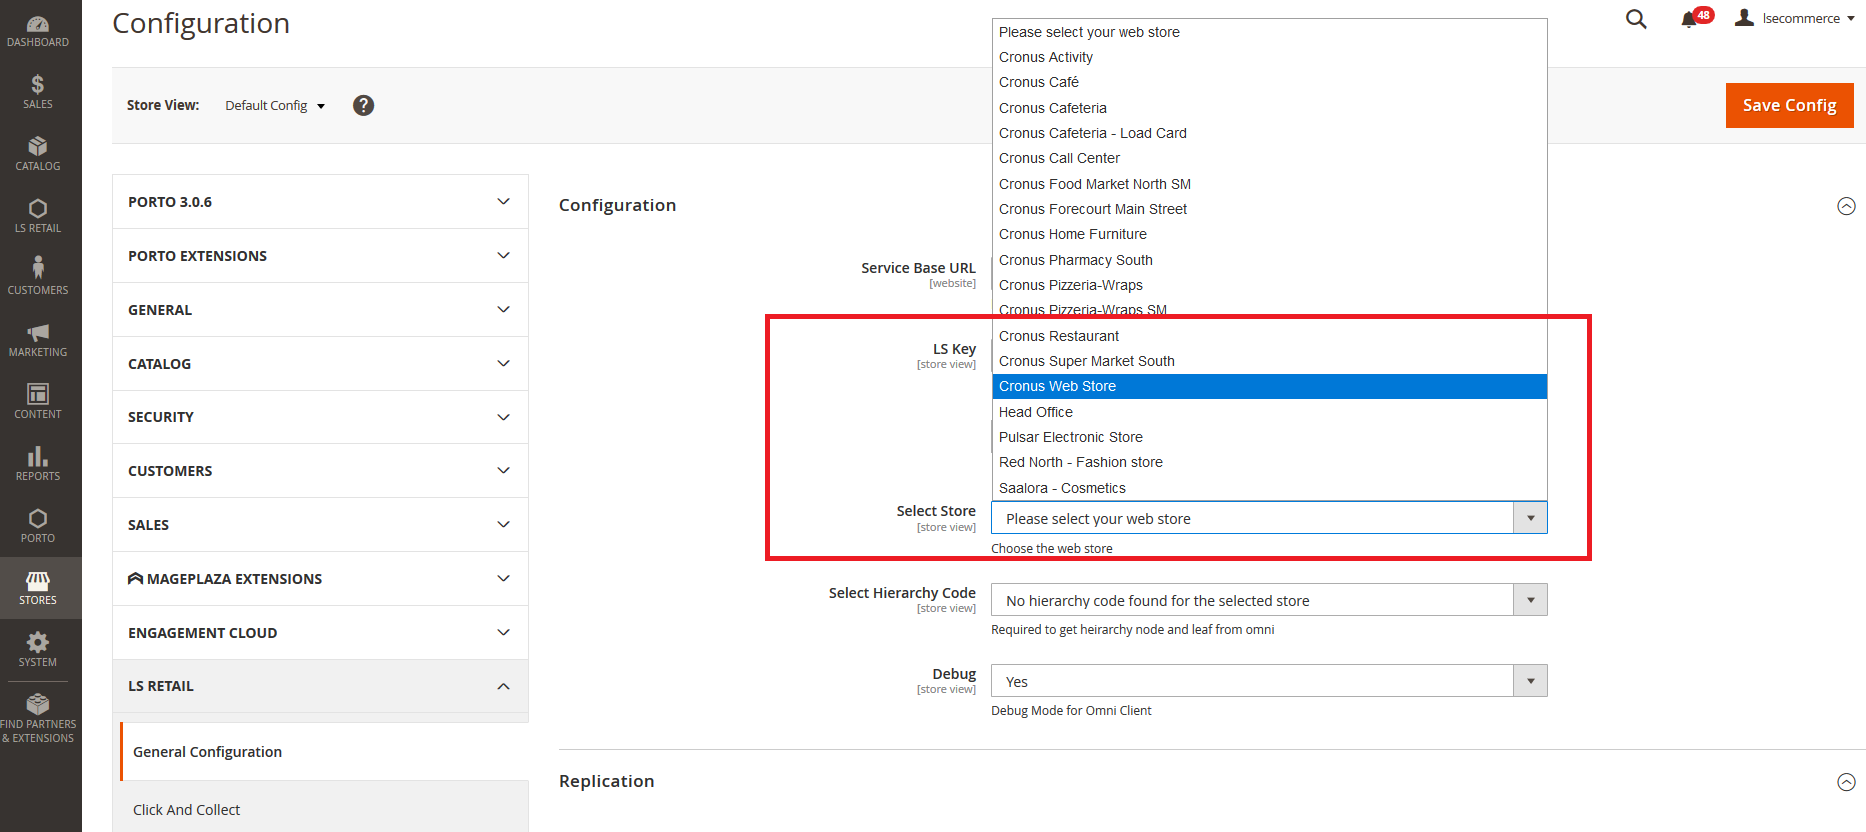The height and width of the screenshot is (832, 1866).
Task: Click the Save Config button
Action: (1788, 105)
